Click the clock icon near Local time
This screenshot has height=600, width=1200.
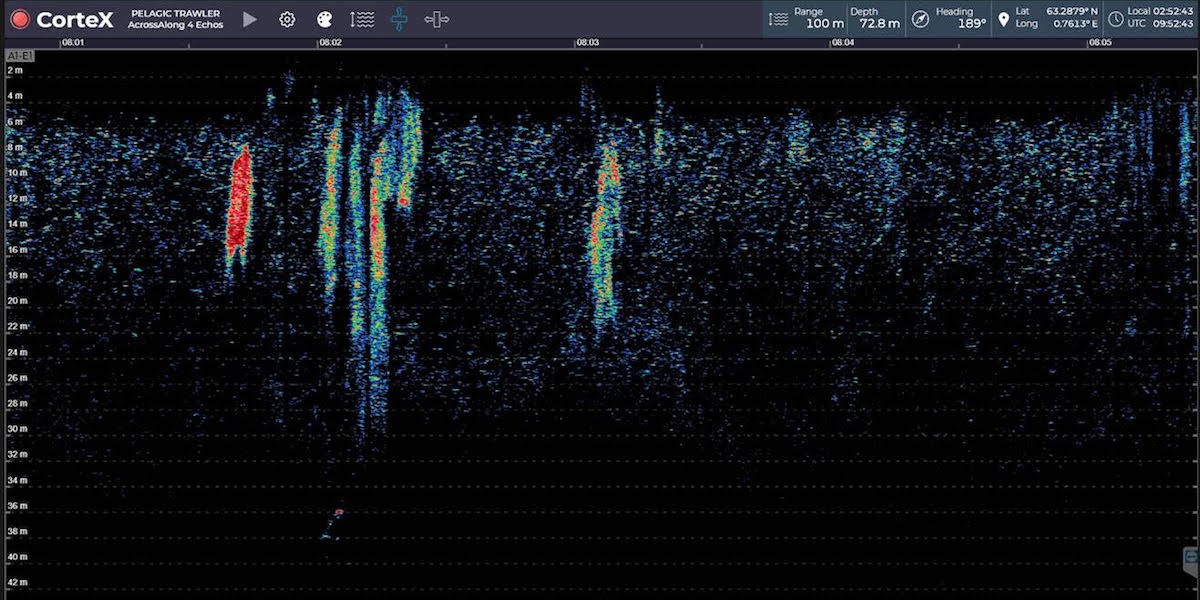(x=1115, y=19)
